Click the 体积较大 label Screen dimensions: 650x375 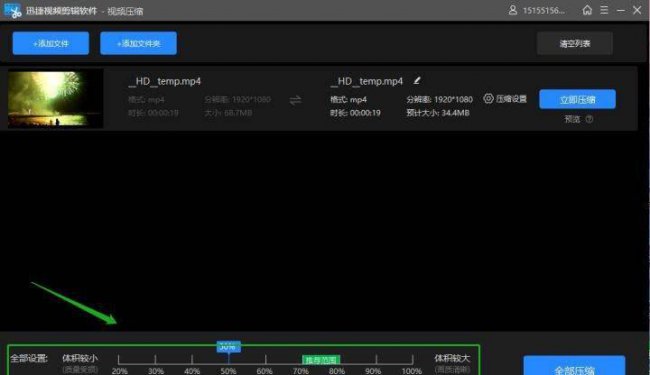452,358
